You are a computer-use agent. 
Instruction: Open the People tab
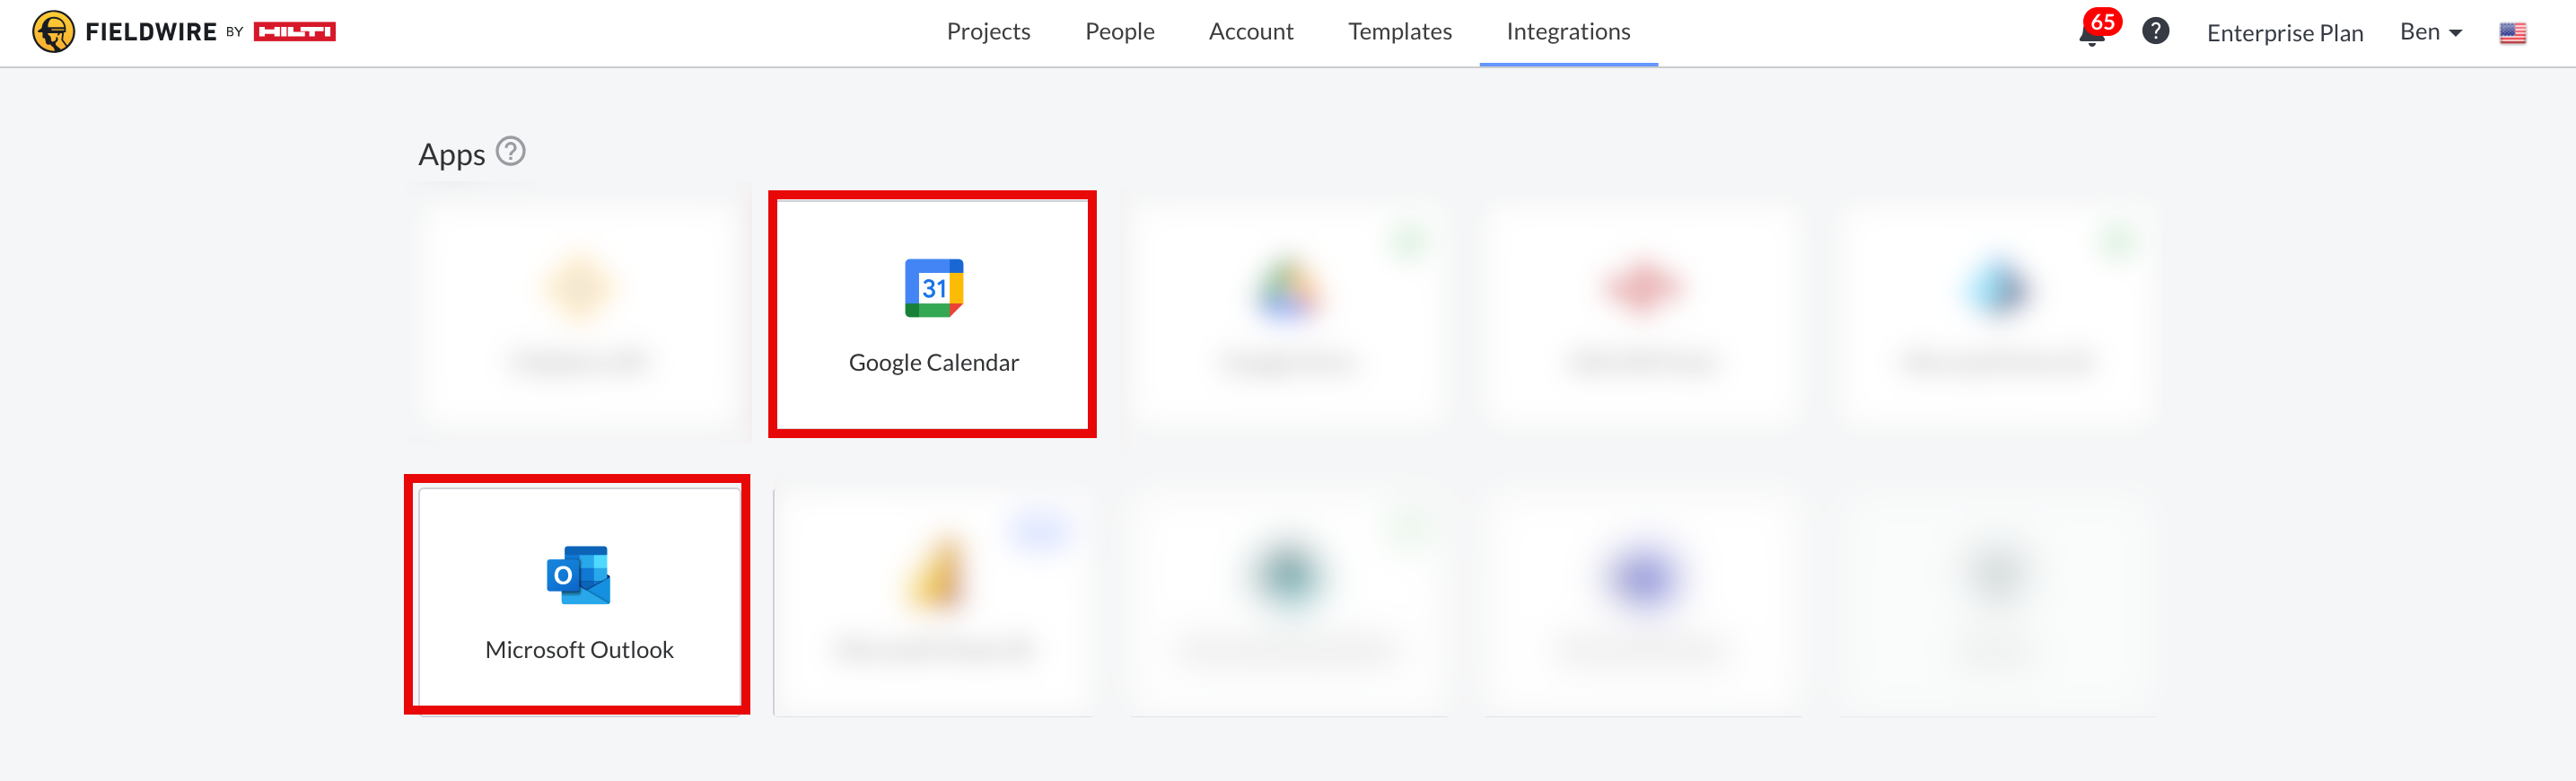click(x=1119, y=32)
